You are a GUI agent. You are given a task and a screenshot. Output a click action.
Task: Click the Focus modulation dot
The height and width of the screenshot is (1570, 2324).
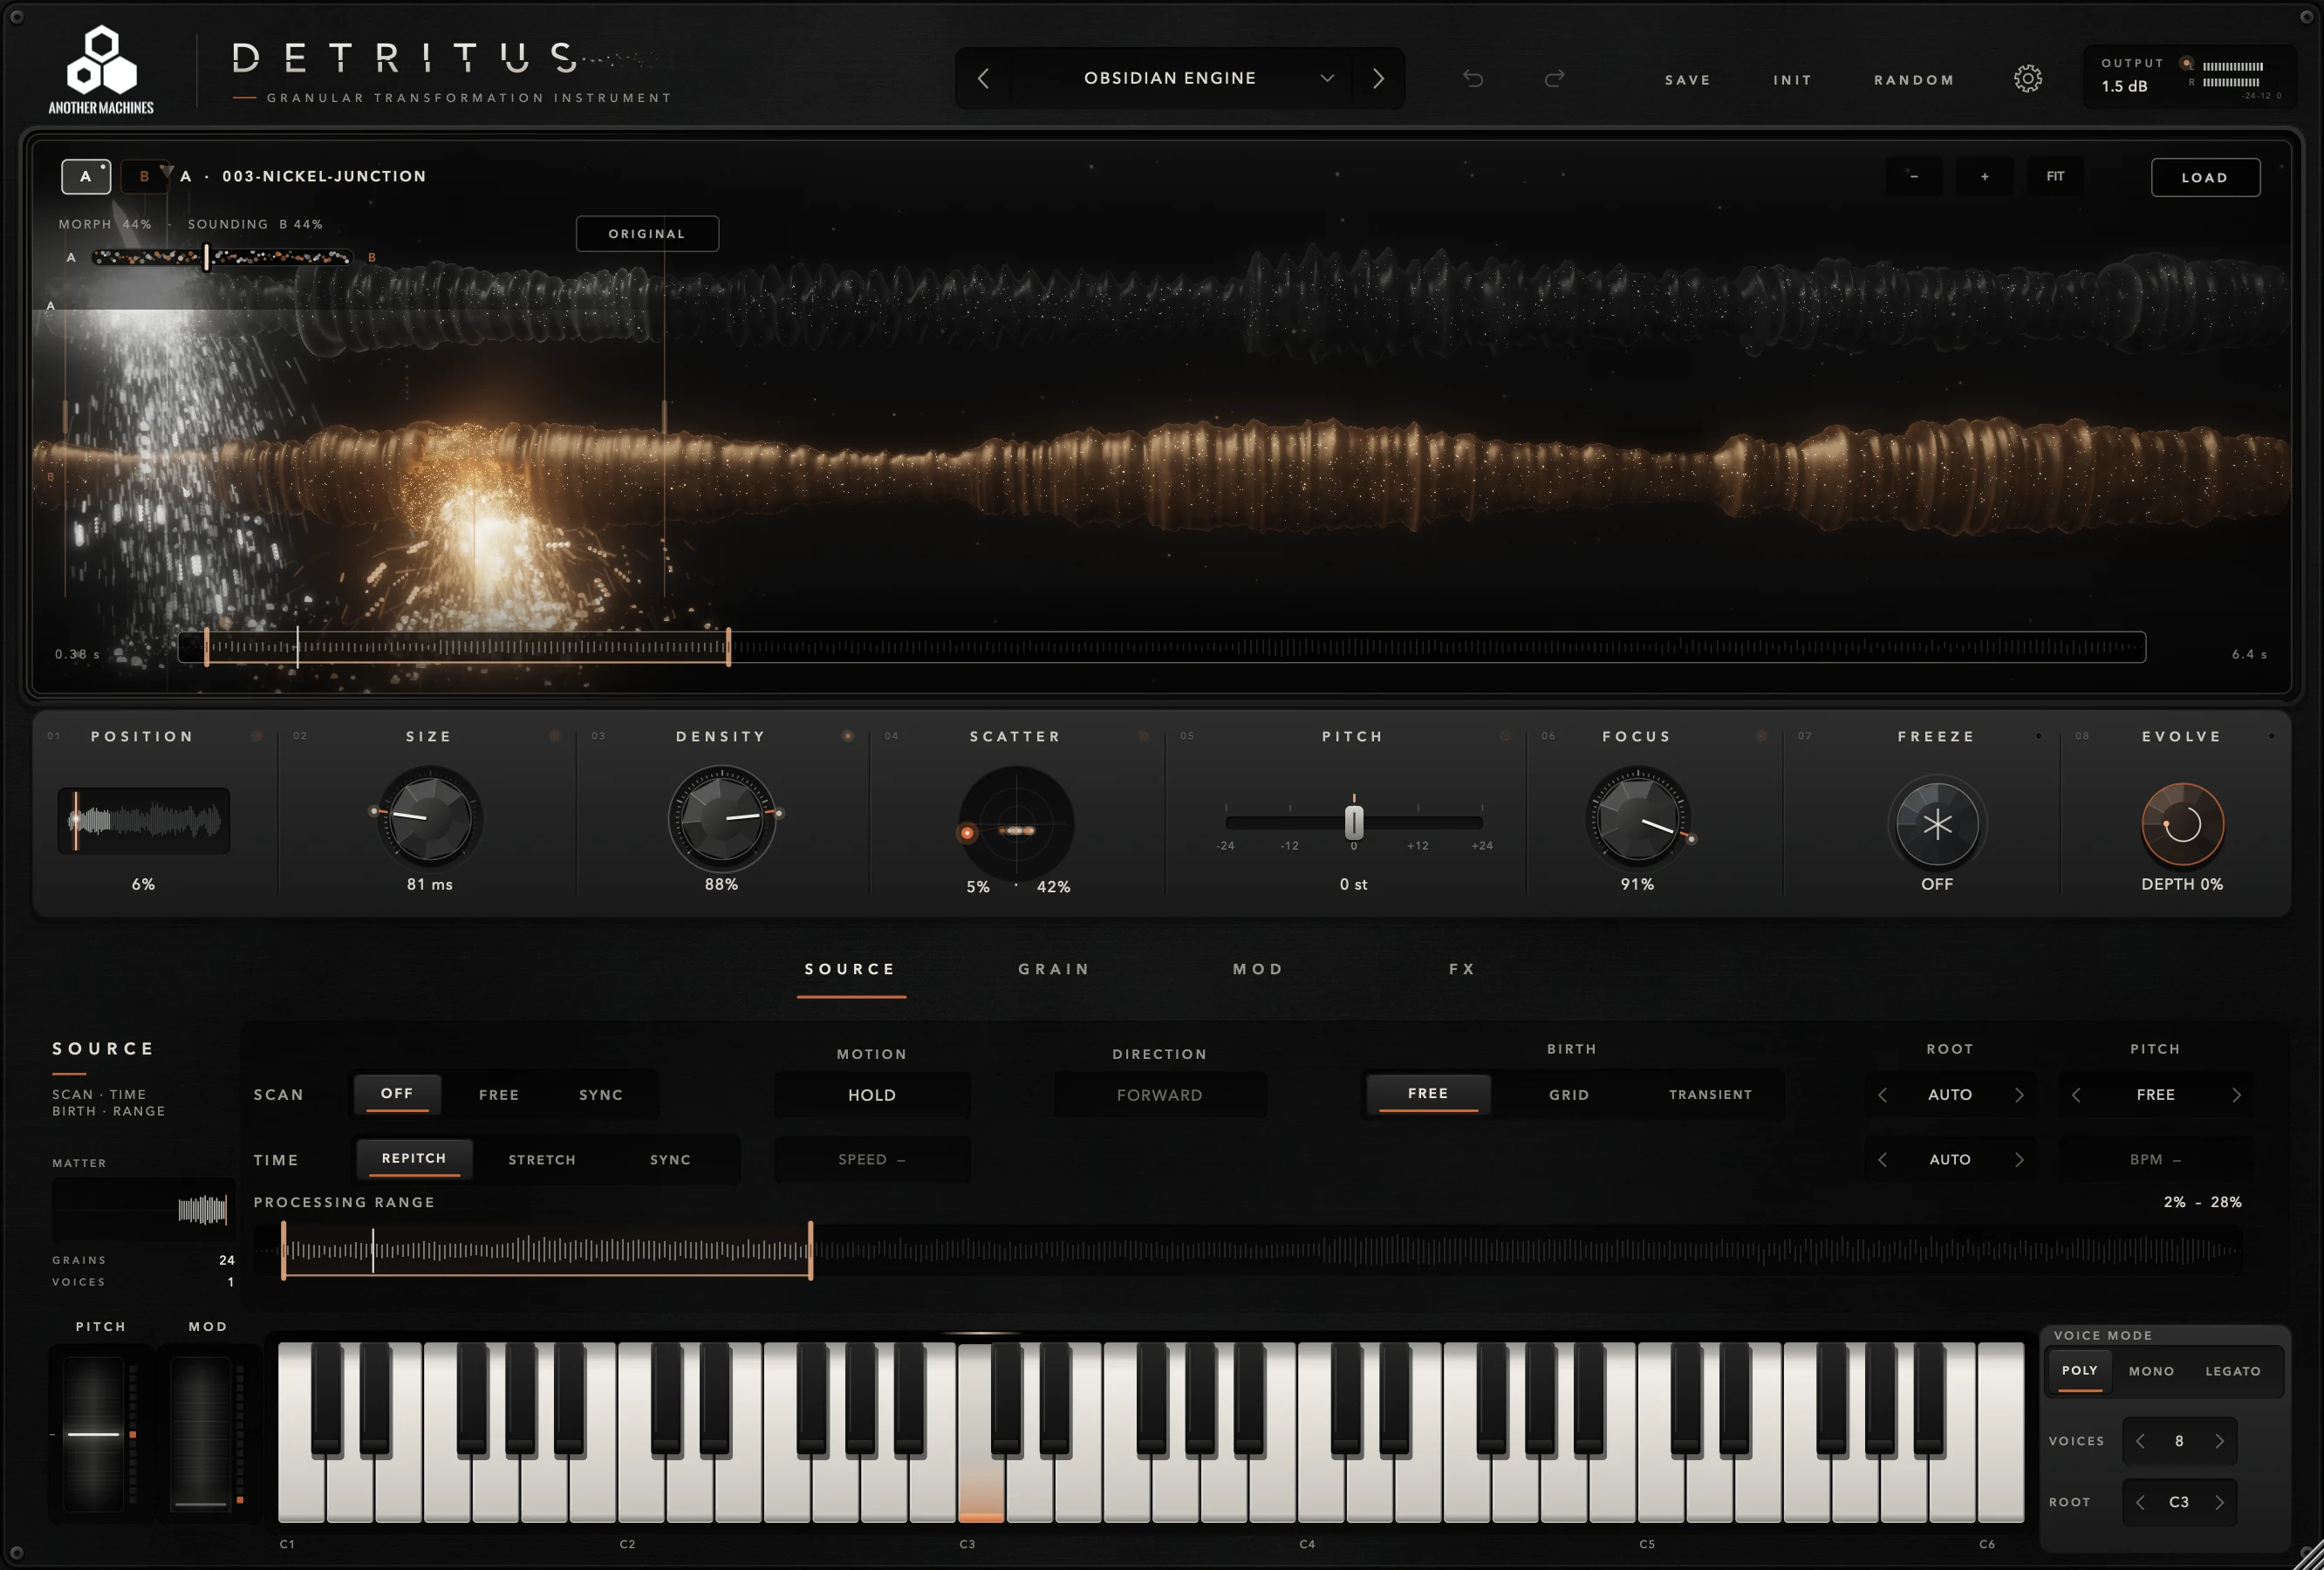click(1761, 736)
